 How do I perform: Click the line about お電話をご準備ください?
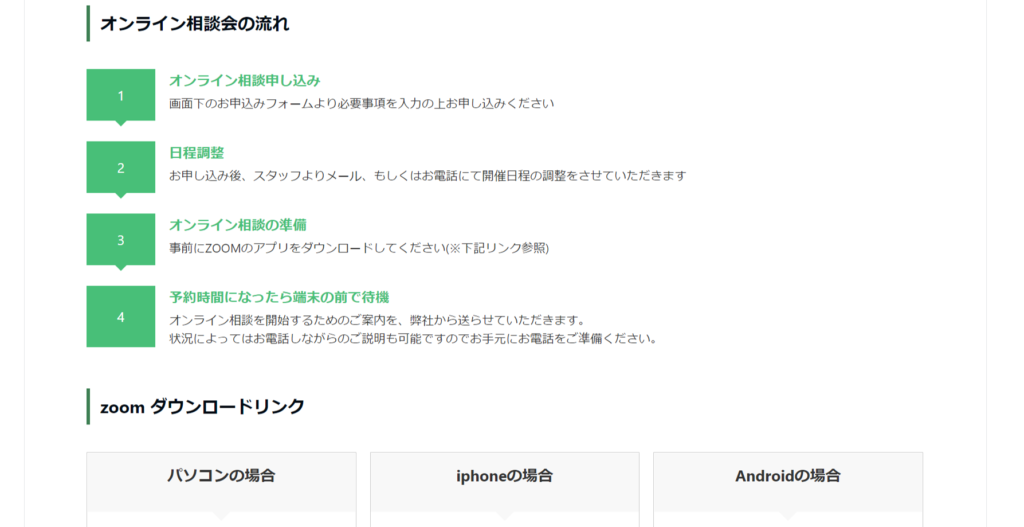pos(413,339)
